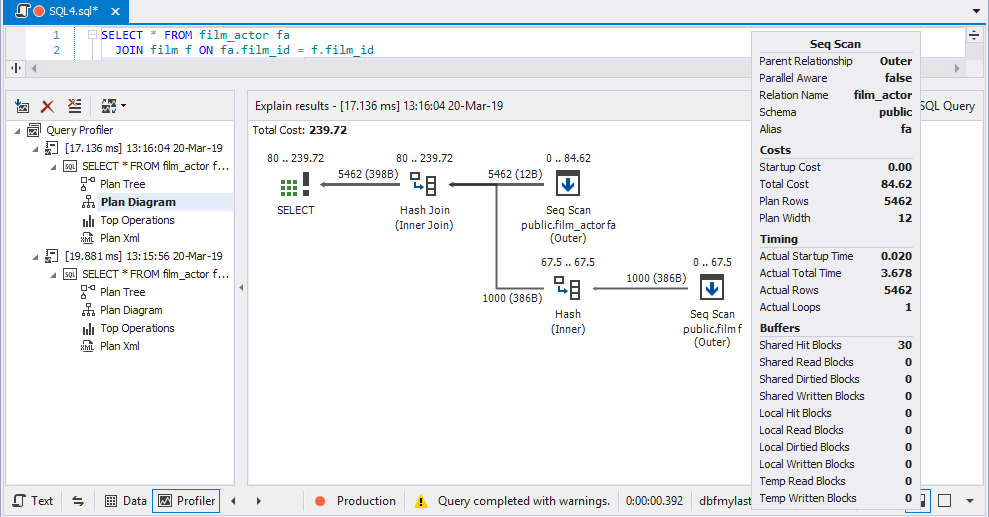Switch to the Data view tab
The image size is (989, 517).
[x=125, y=501]
